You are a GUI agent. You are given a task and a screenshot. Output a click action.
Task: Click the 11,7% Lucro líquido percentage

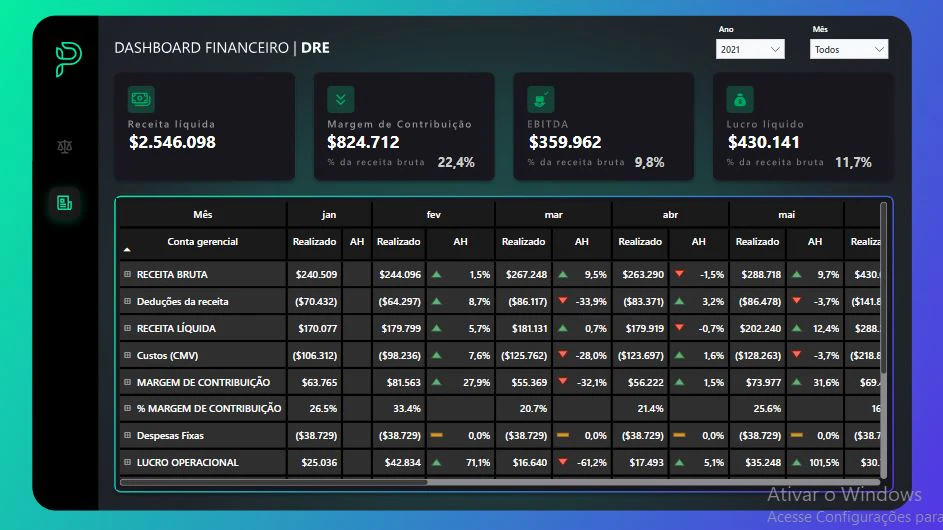[853, 162]
